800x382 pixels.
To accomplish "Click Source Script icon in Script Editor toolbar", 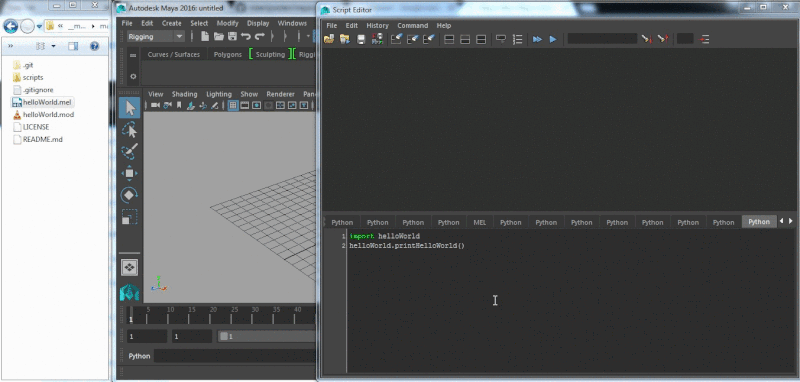I will [345, 39].
